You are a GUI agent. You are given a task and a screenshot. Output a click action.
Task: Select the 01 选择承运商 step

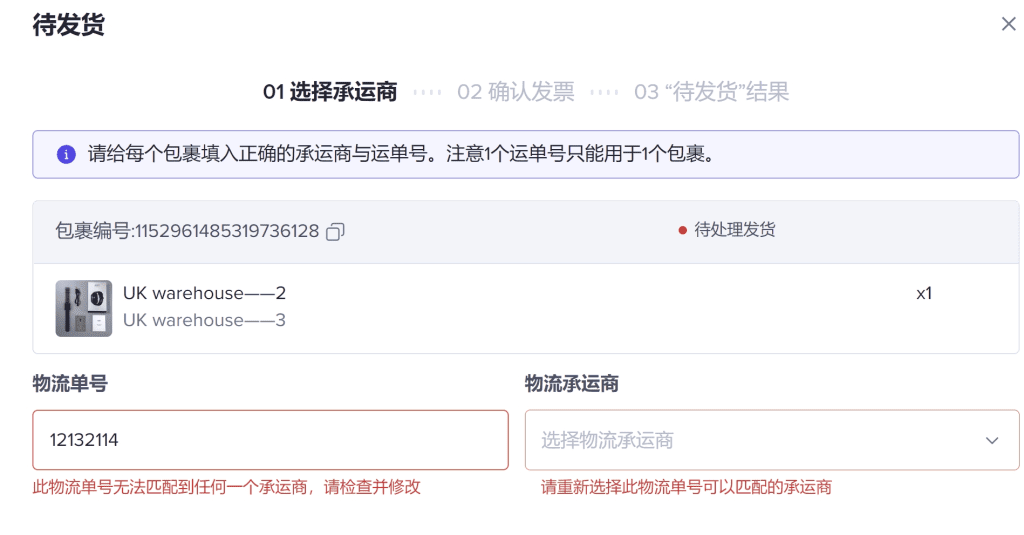(330, 91)
